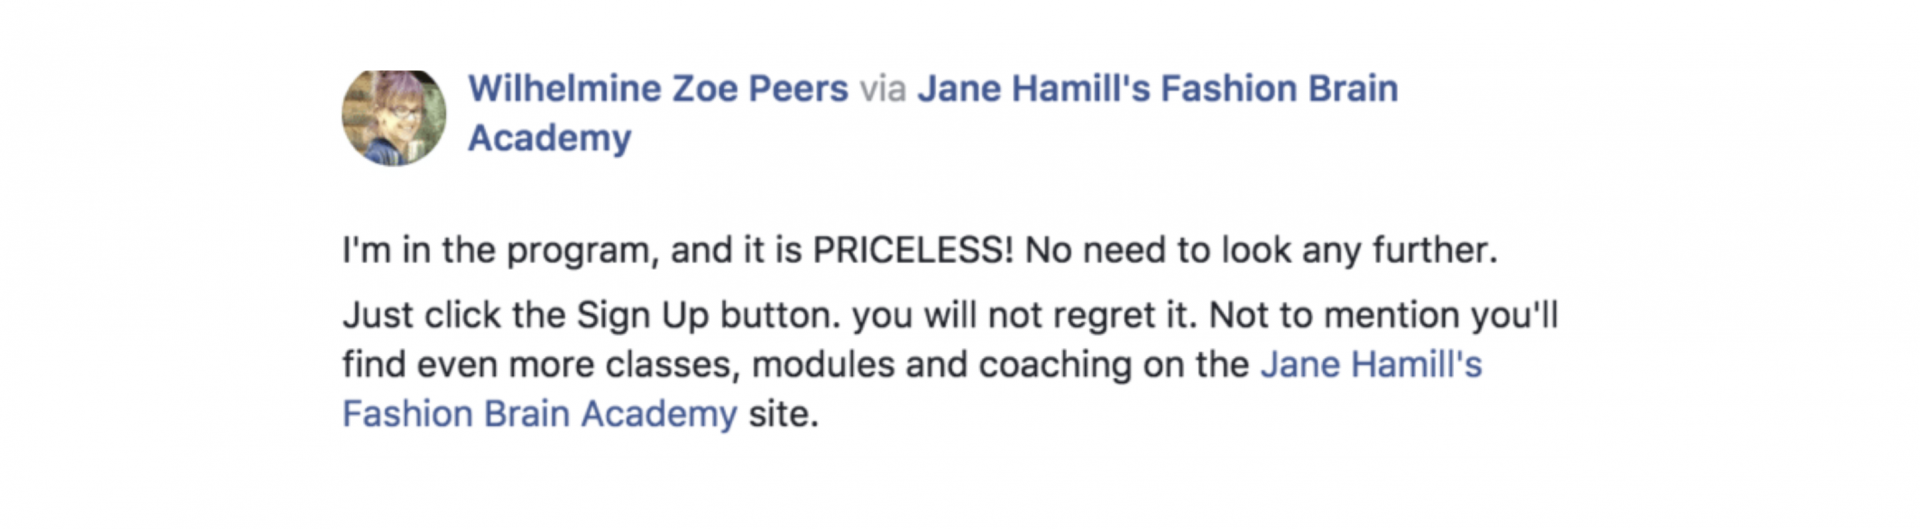Click the phrase "Not to mention you'll"
Screen dimensions: 1920x529
click(1383, 316)
